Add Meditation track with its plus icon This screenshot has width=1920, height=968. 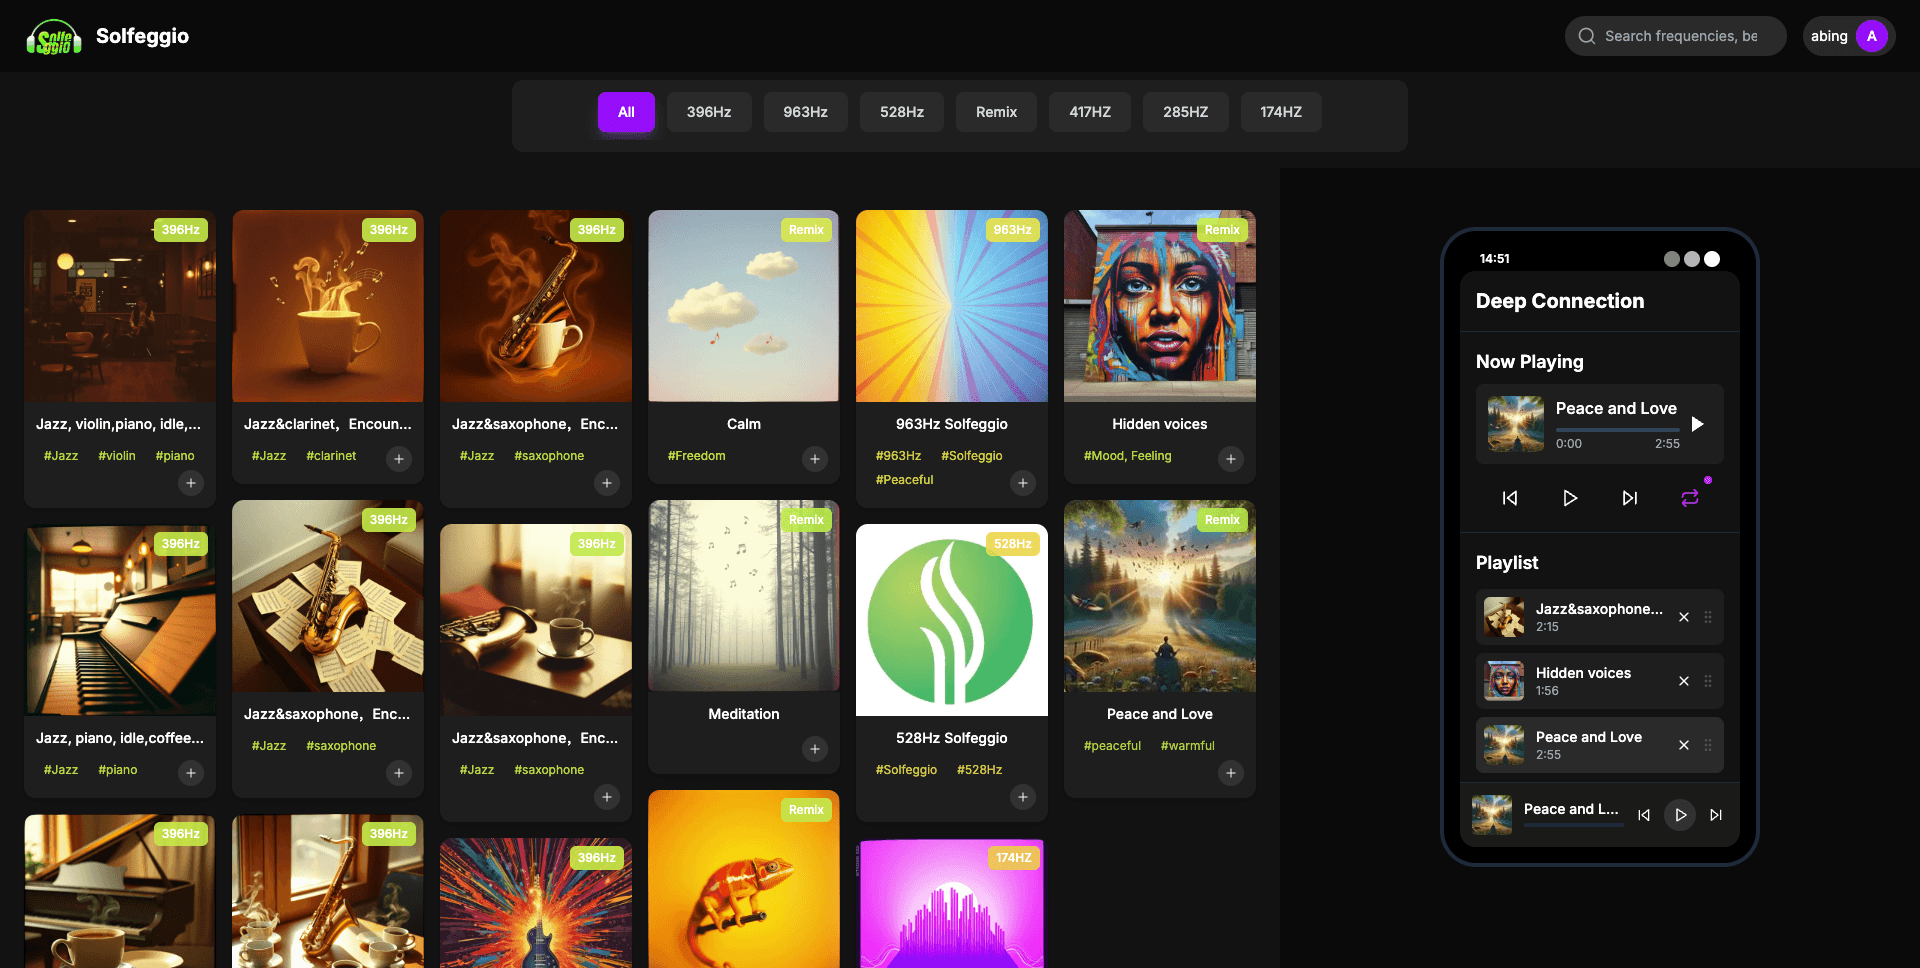click(815, 749)
